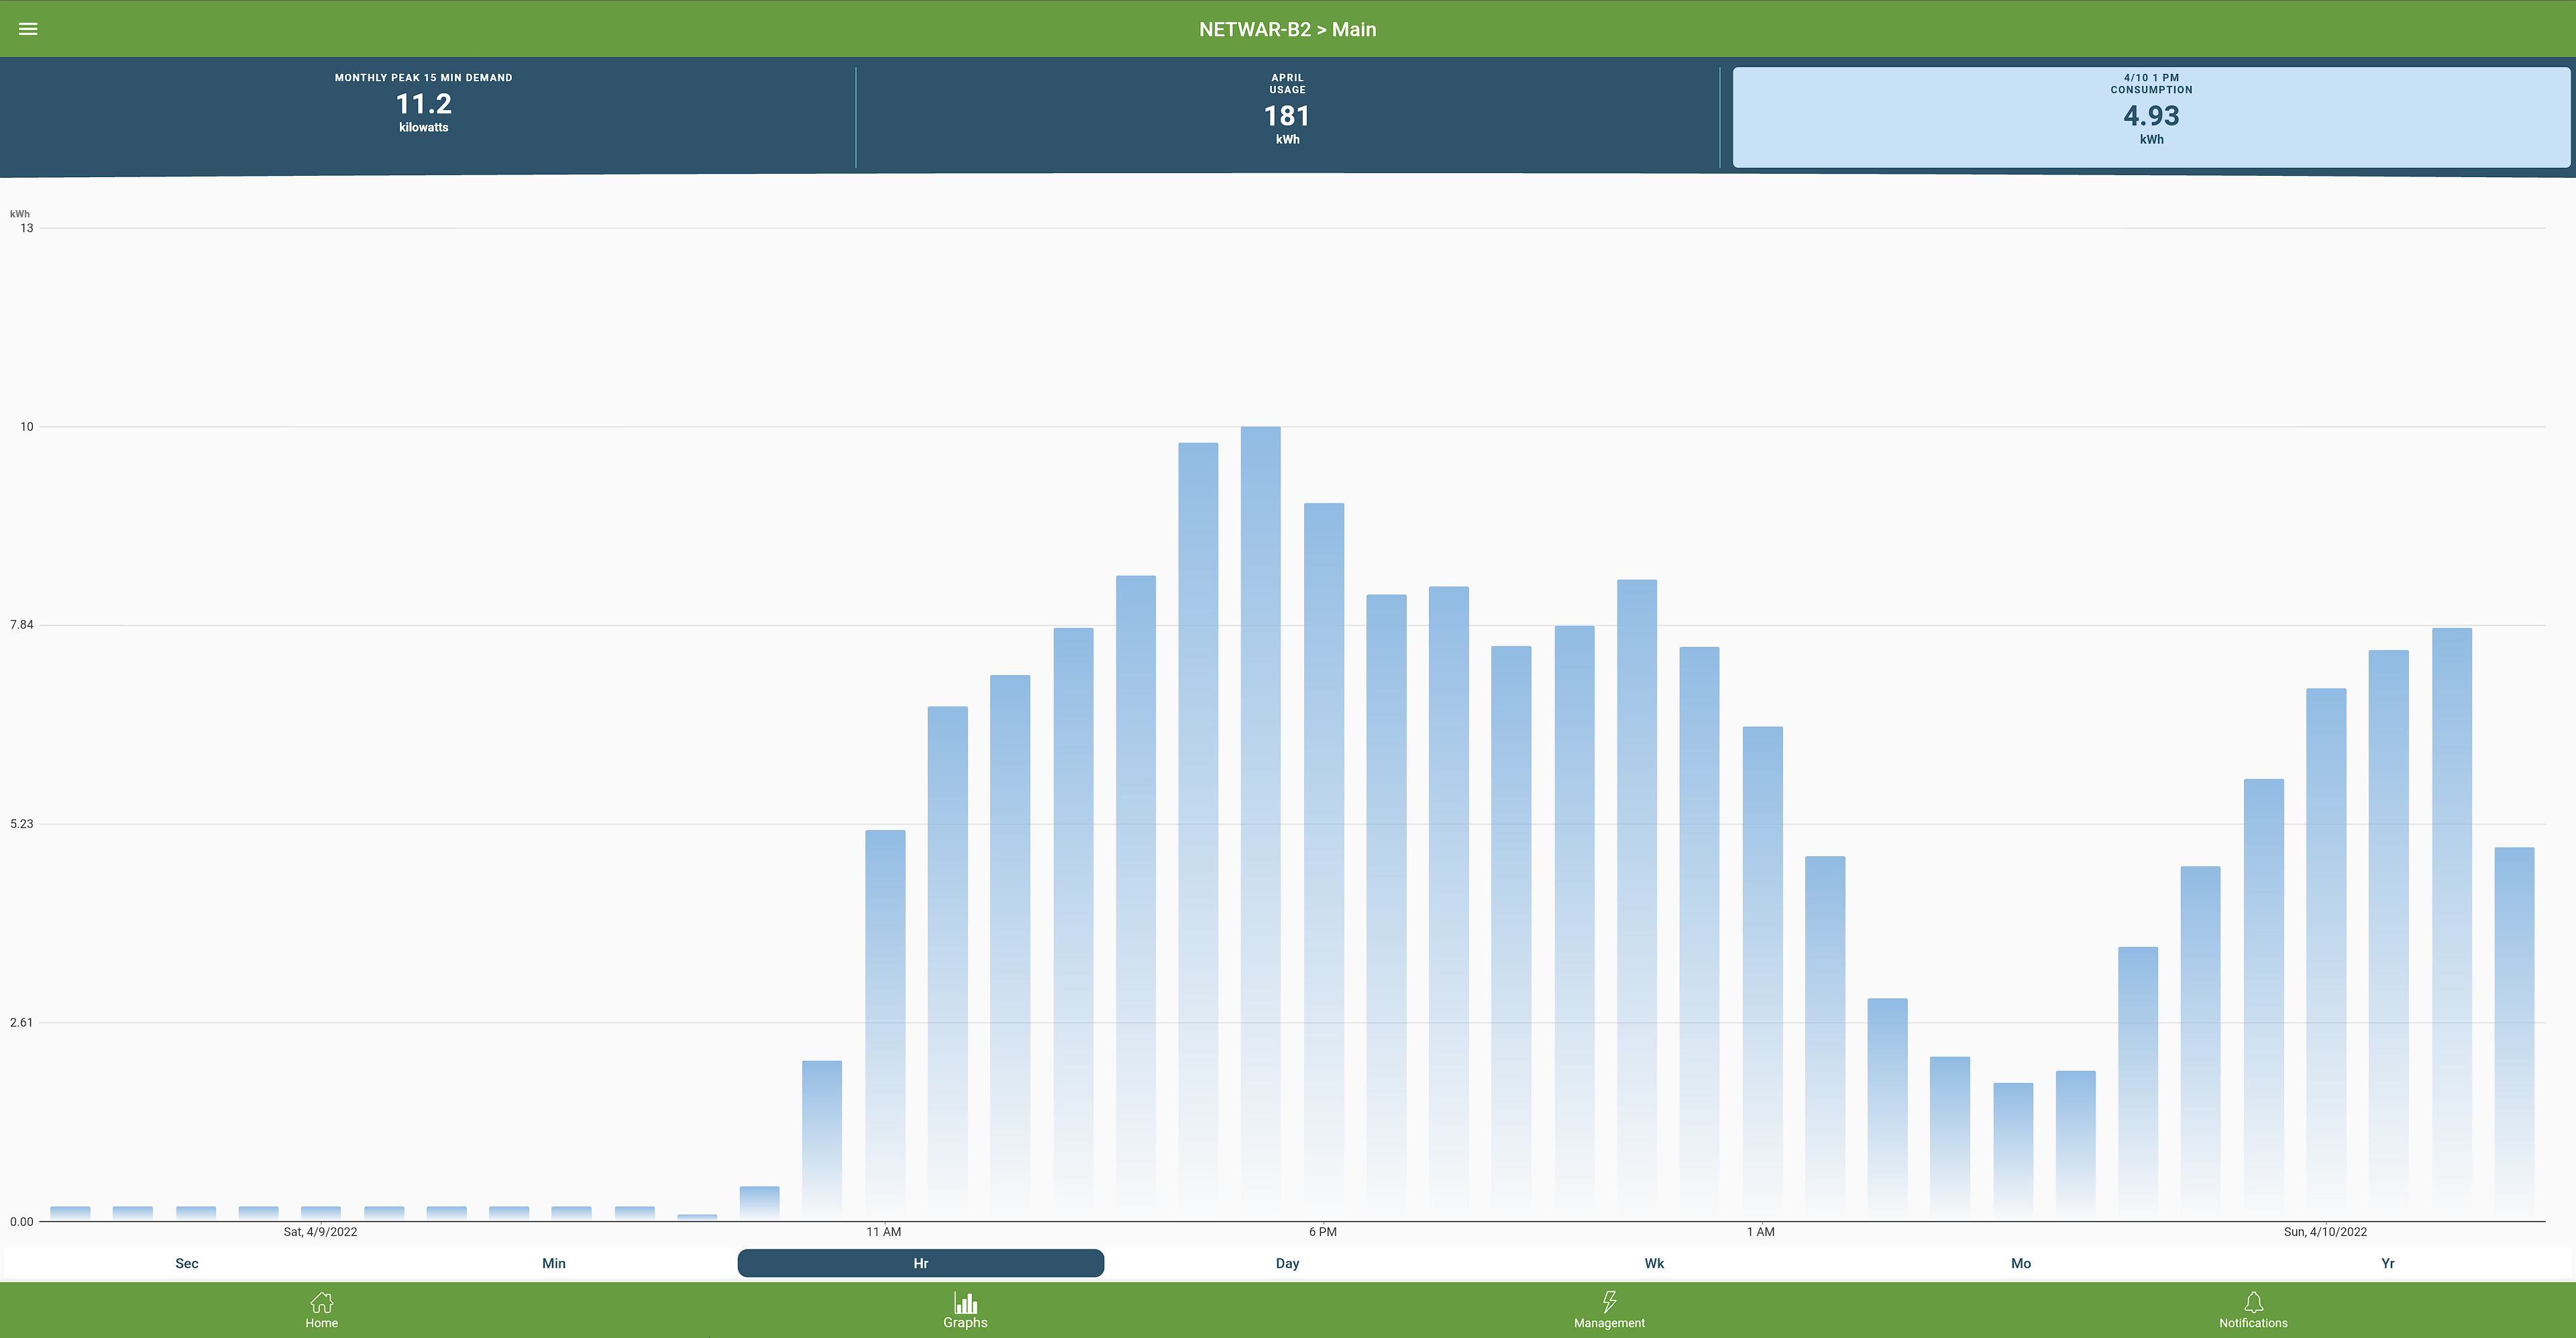Select the Hr time interval
The image size is (2576, 1338).
(920, 1263)
